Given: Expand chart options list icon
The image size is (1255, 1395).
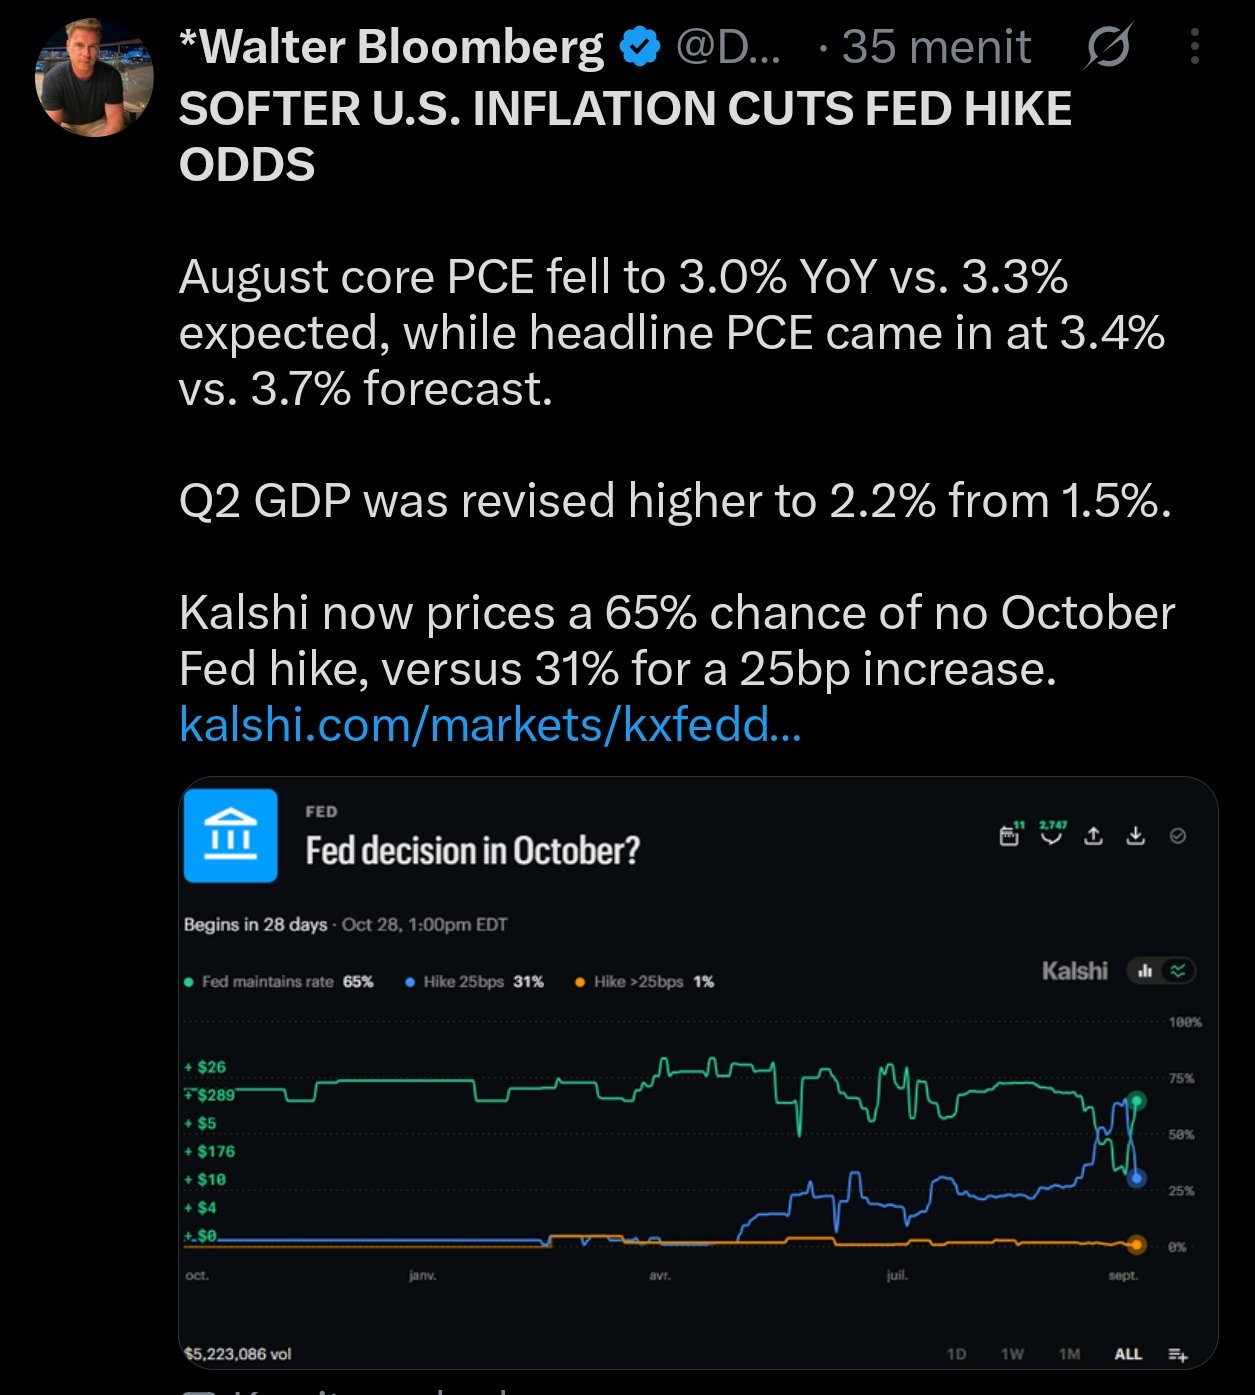Looking at the screenshot, I should [x=1178, y=1354].
